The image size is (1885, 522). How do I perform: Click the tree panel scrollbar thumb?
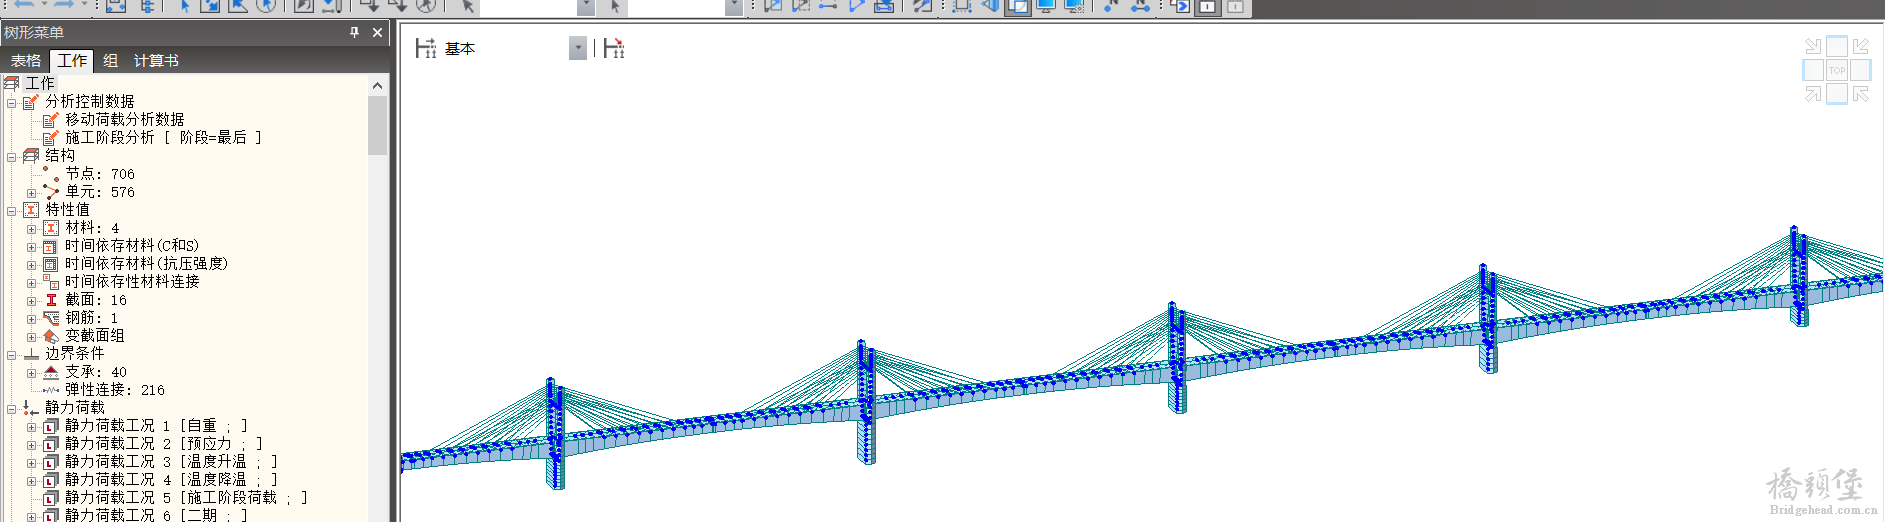[x=377, y=125]
